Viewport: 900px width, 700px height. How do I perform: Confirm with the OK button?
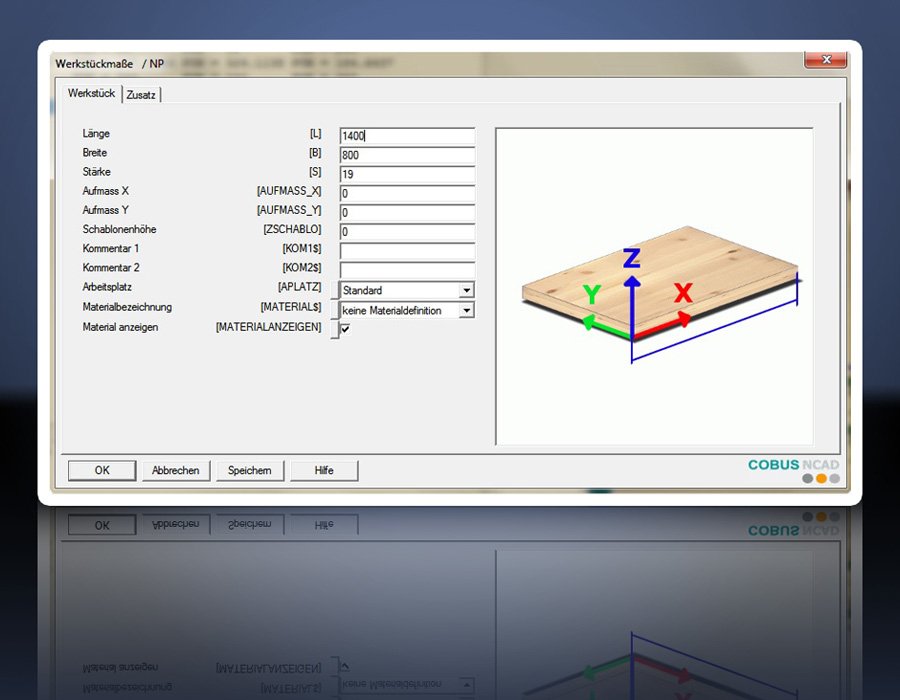(102, 470)
